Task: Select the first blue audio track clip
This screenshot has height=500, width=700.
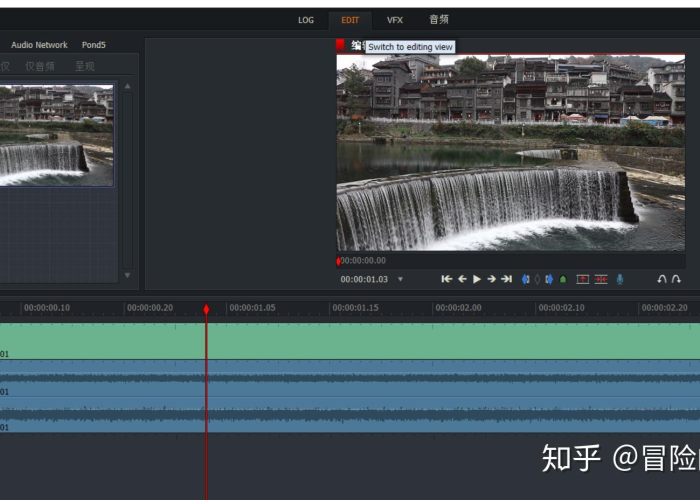Action: (350, 378)
